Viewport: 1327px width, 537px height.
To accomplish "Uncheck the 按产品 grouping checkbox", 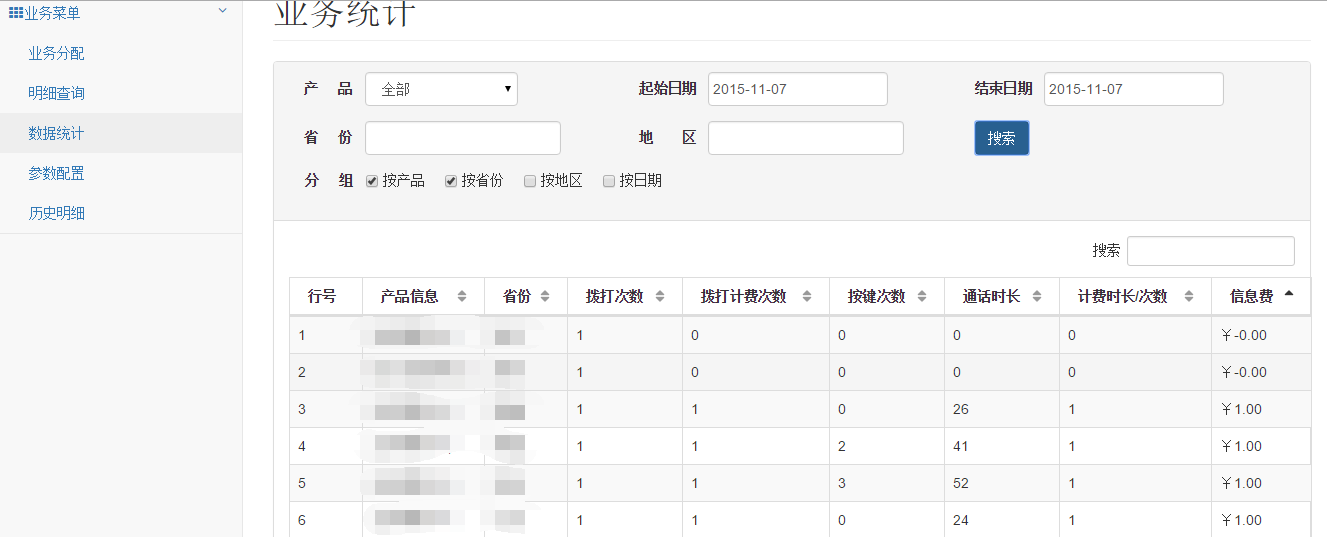I will tap(372, 181).
